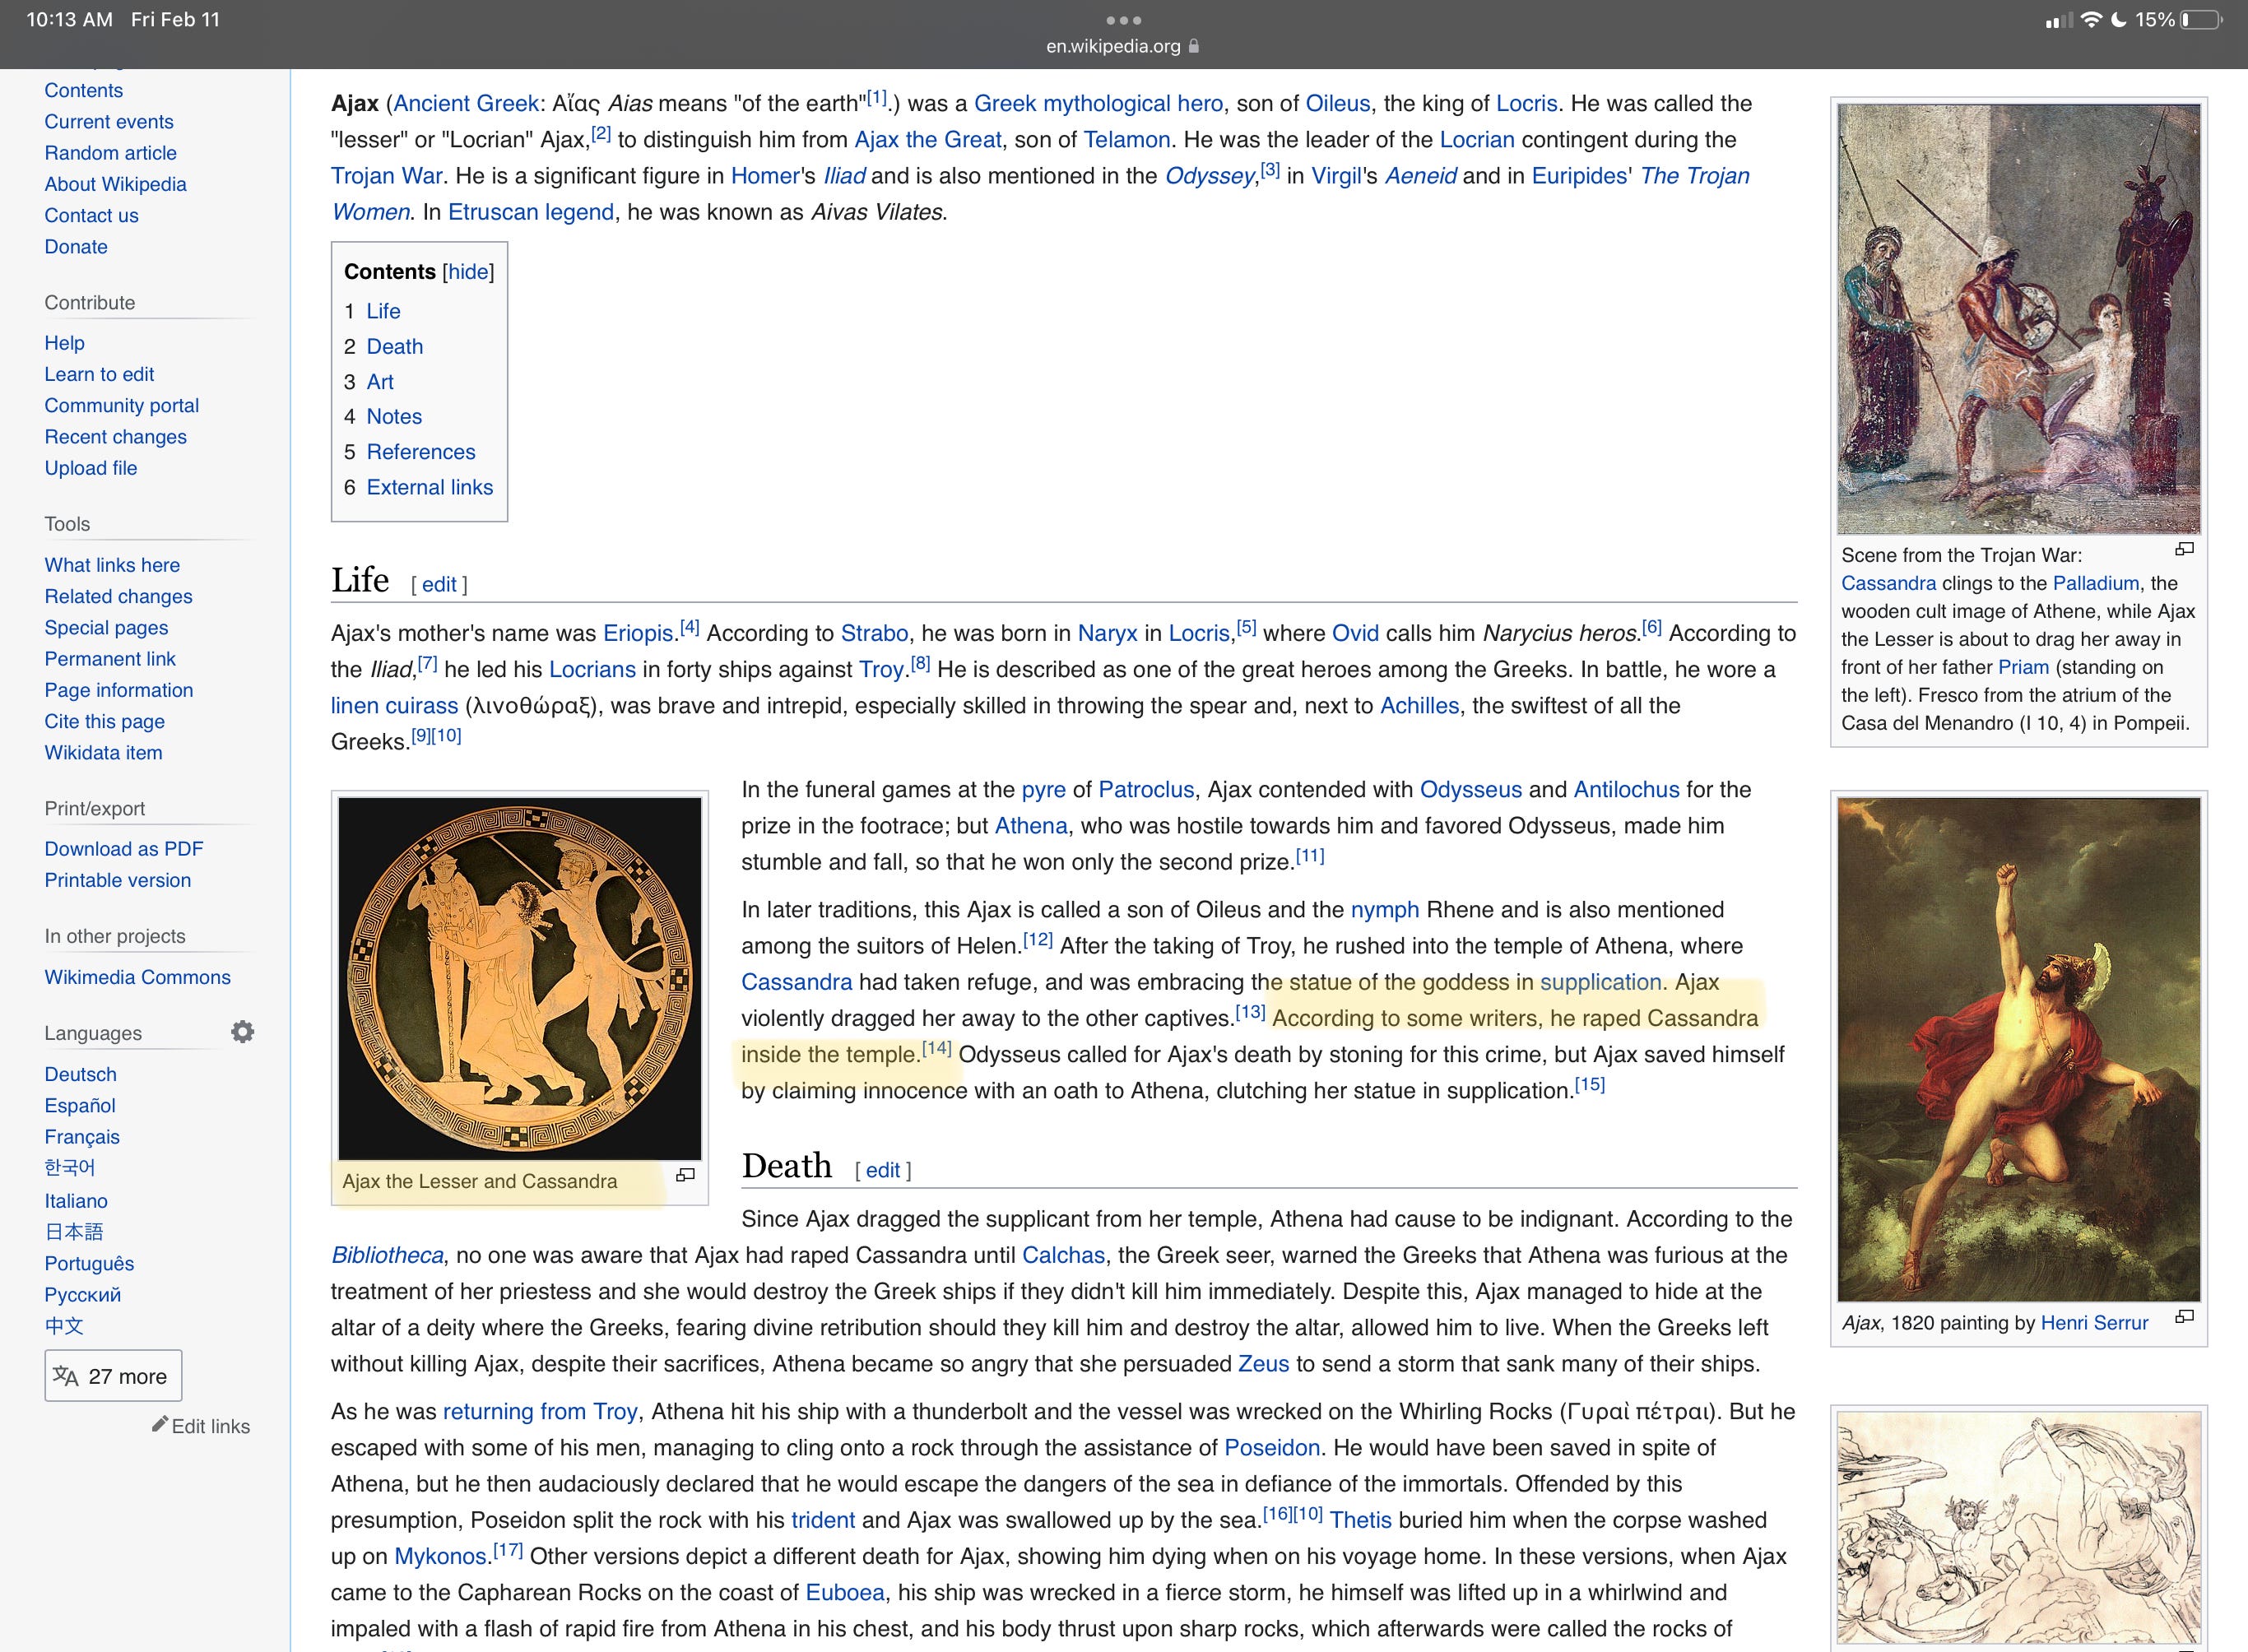Click the Donate sidebar link
2248x1652 pixels.
click(x=76, y=247)
